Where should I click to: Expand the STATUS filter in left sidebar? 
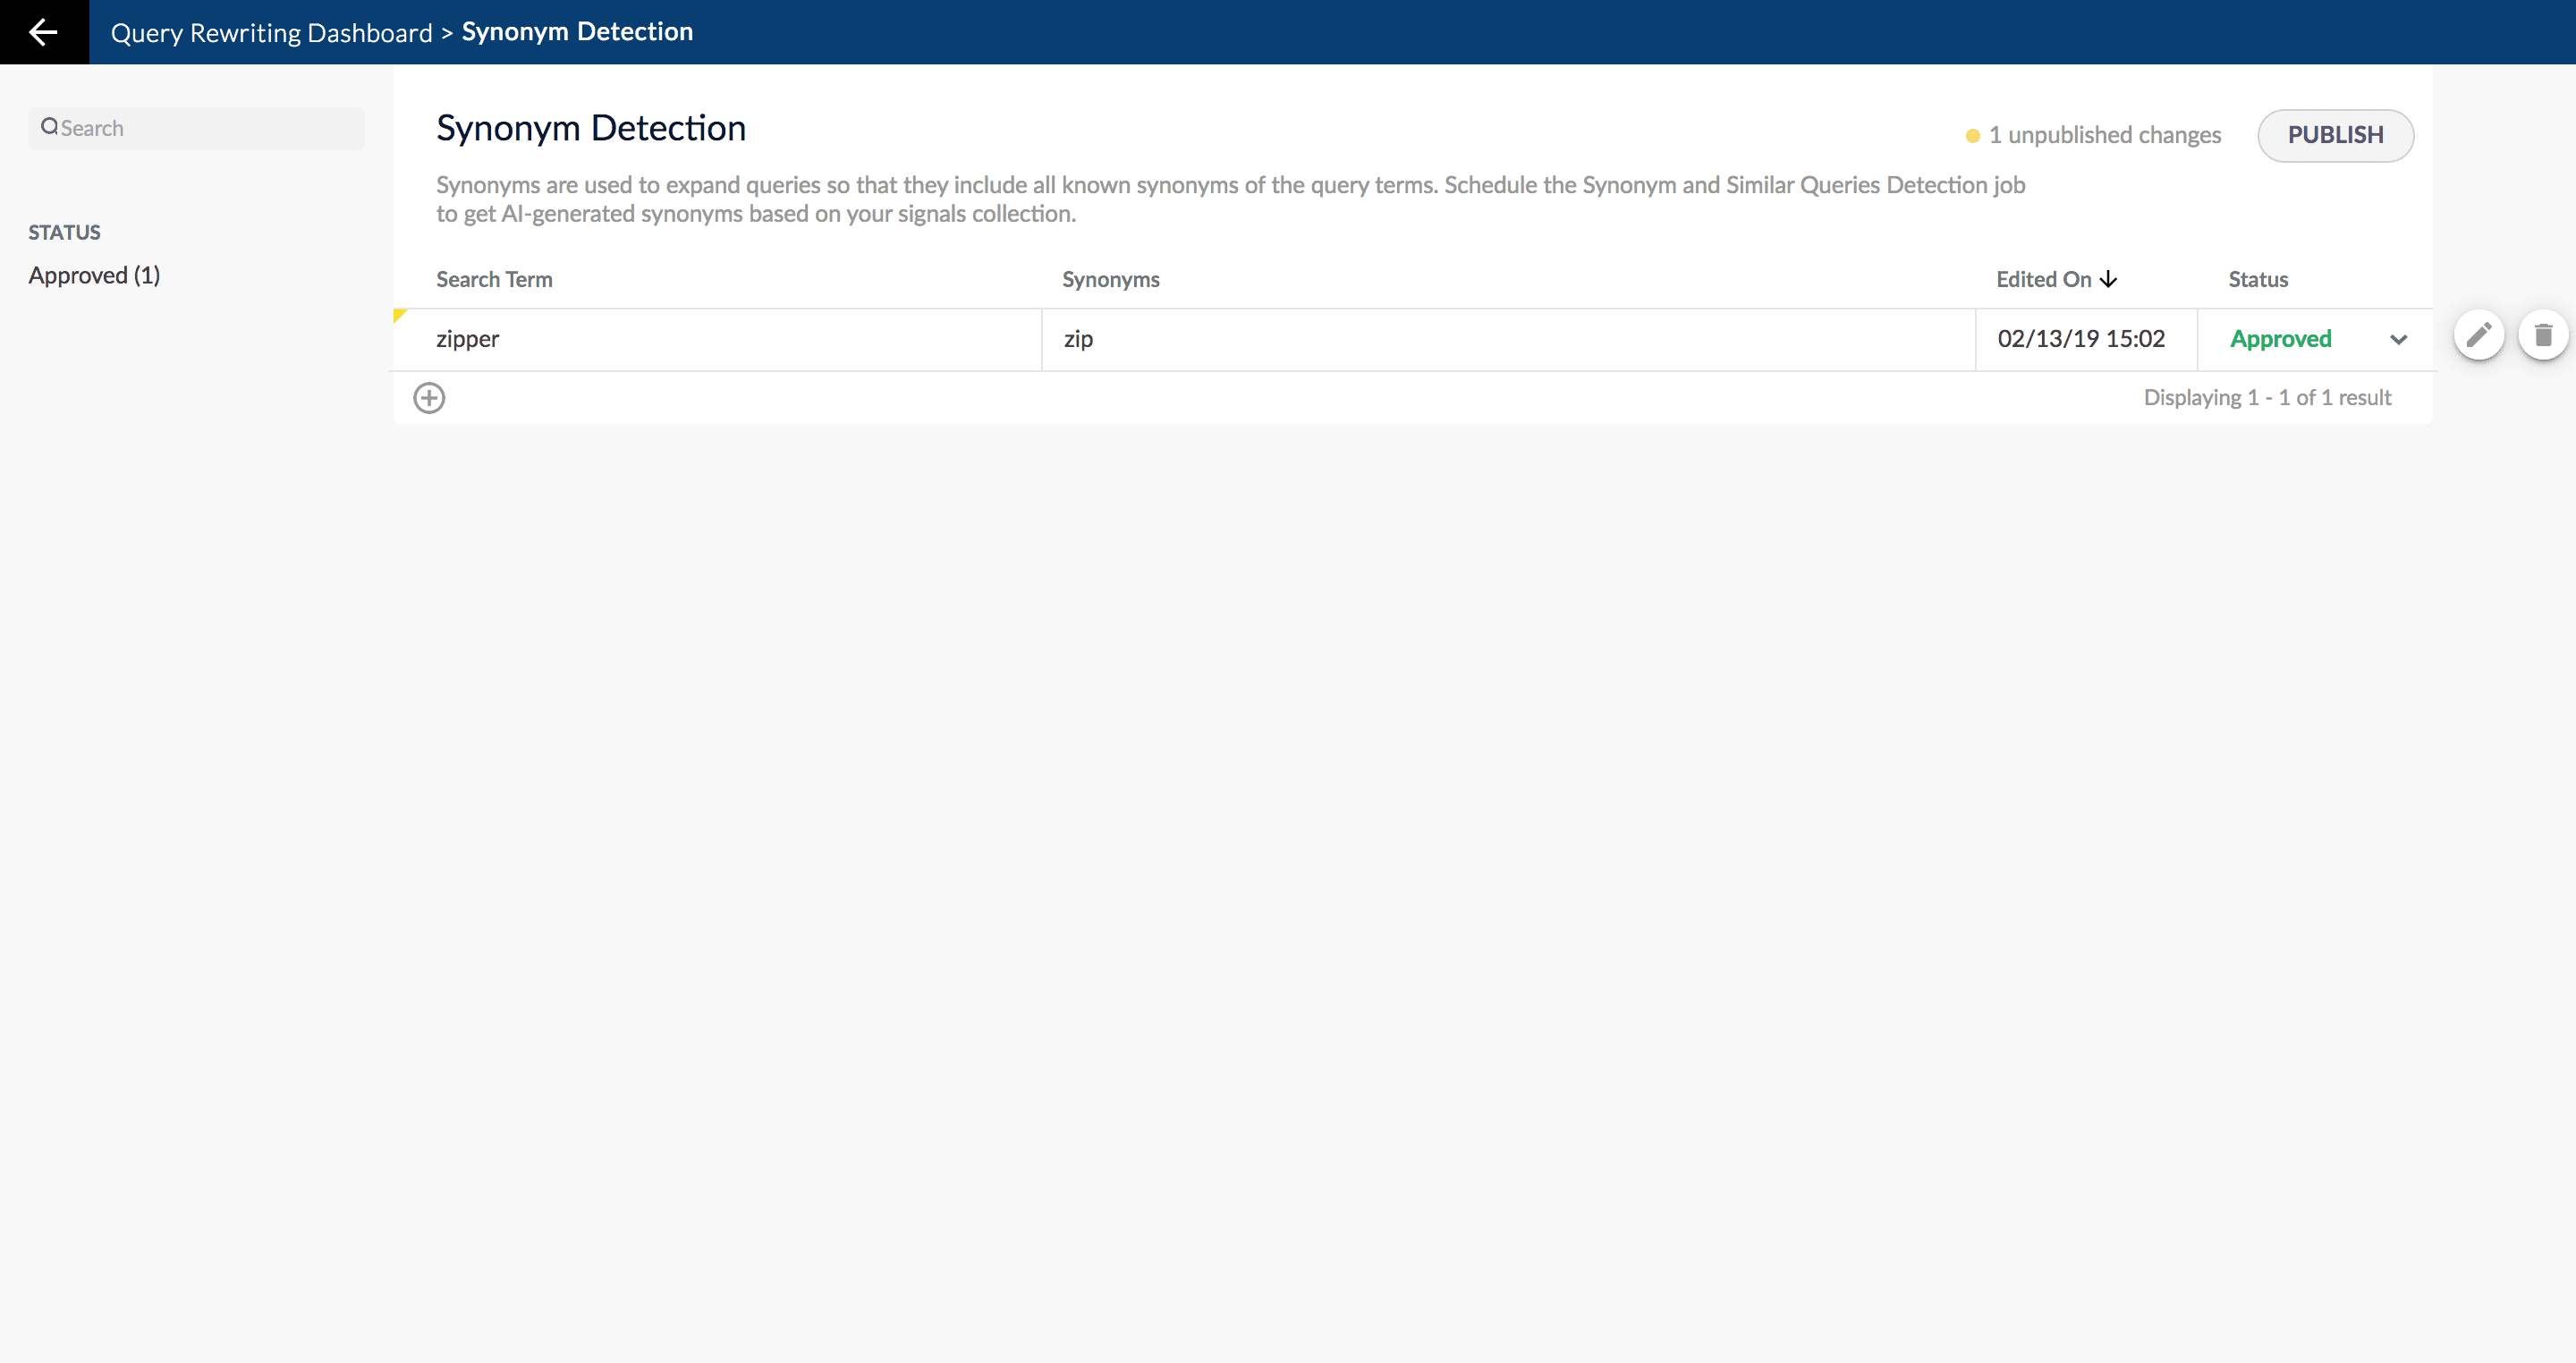pos(64,232)
